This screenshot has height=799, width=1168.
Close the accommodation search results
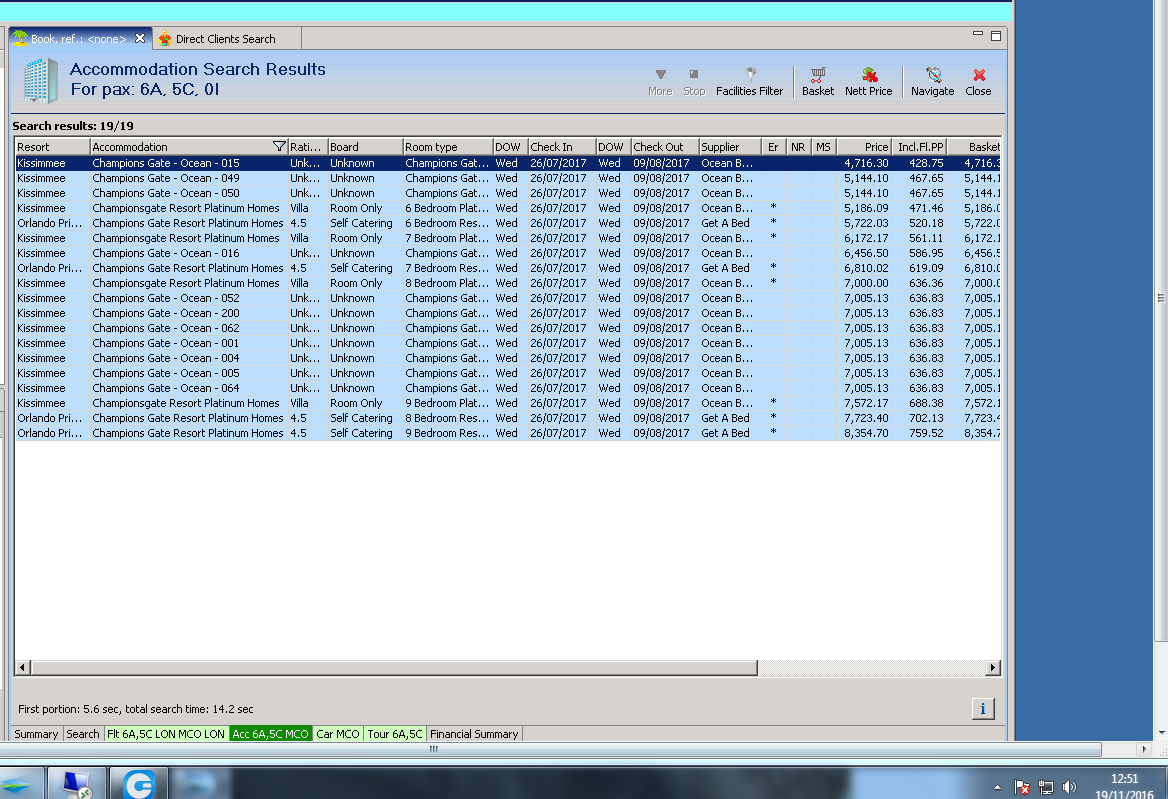tap(978, 82)
